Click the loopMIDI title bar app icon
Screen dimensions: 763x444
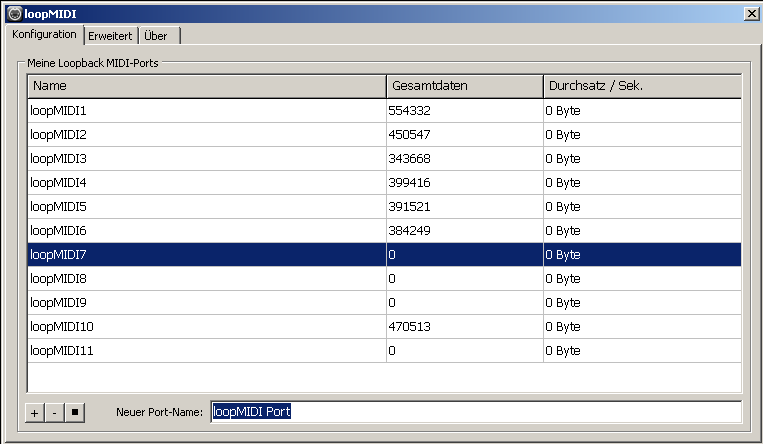[x=15, y=14]
